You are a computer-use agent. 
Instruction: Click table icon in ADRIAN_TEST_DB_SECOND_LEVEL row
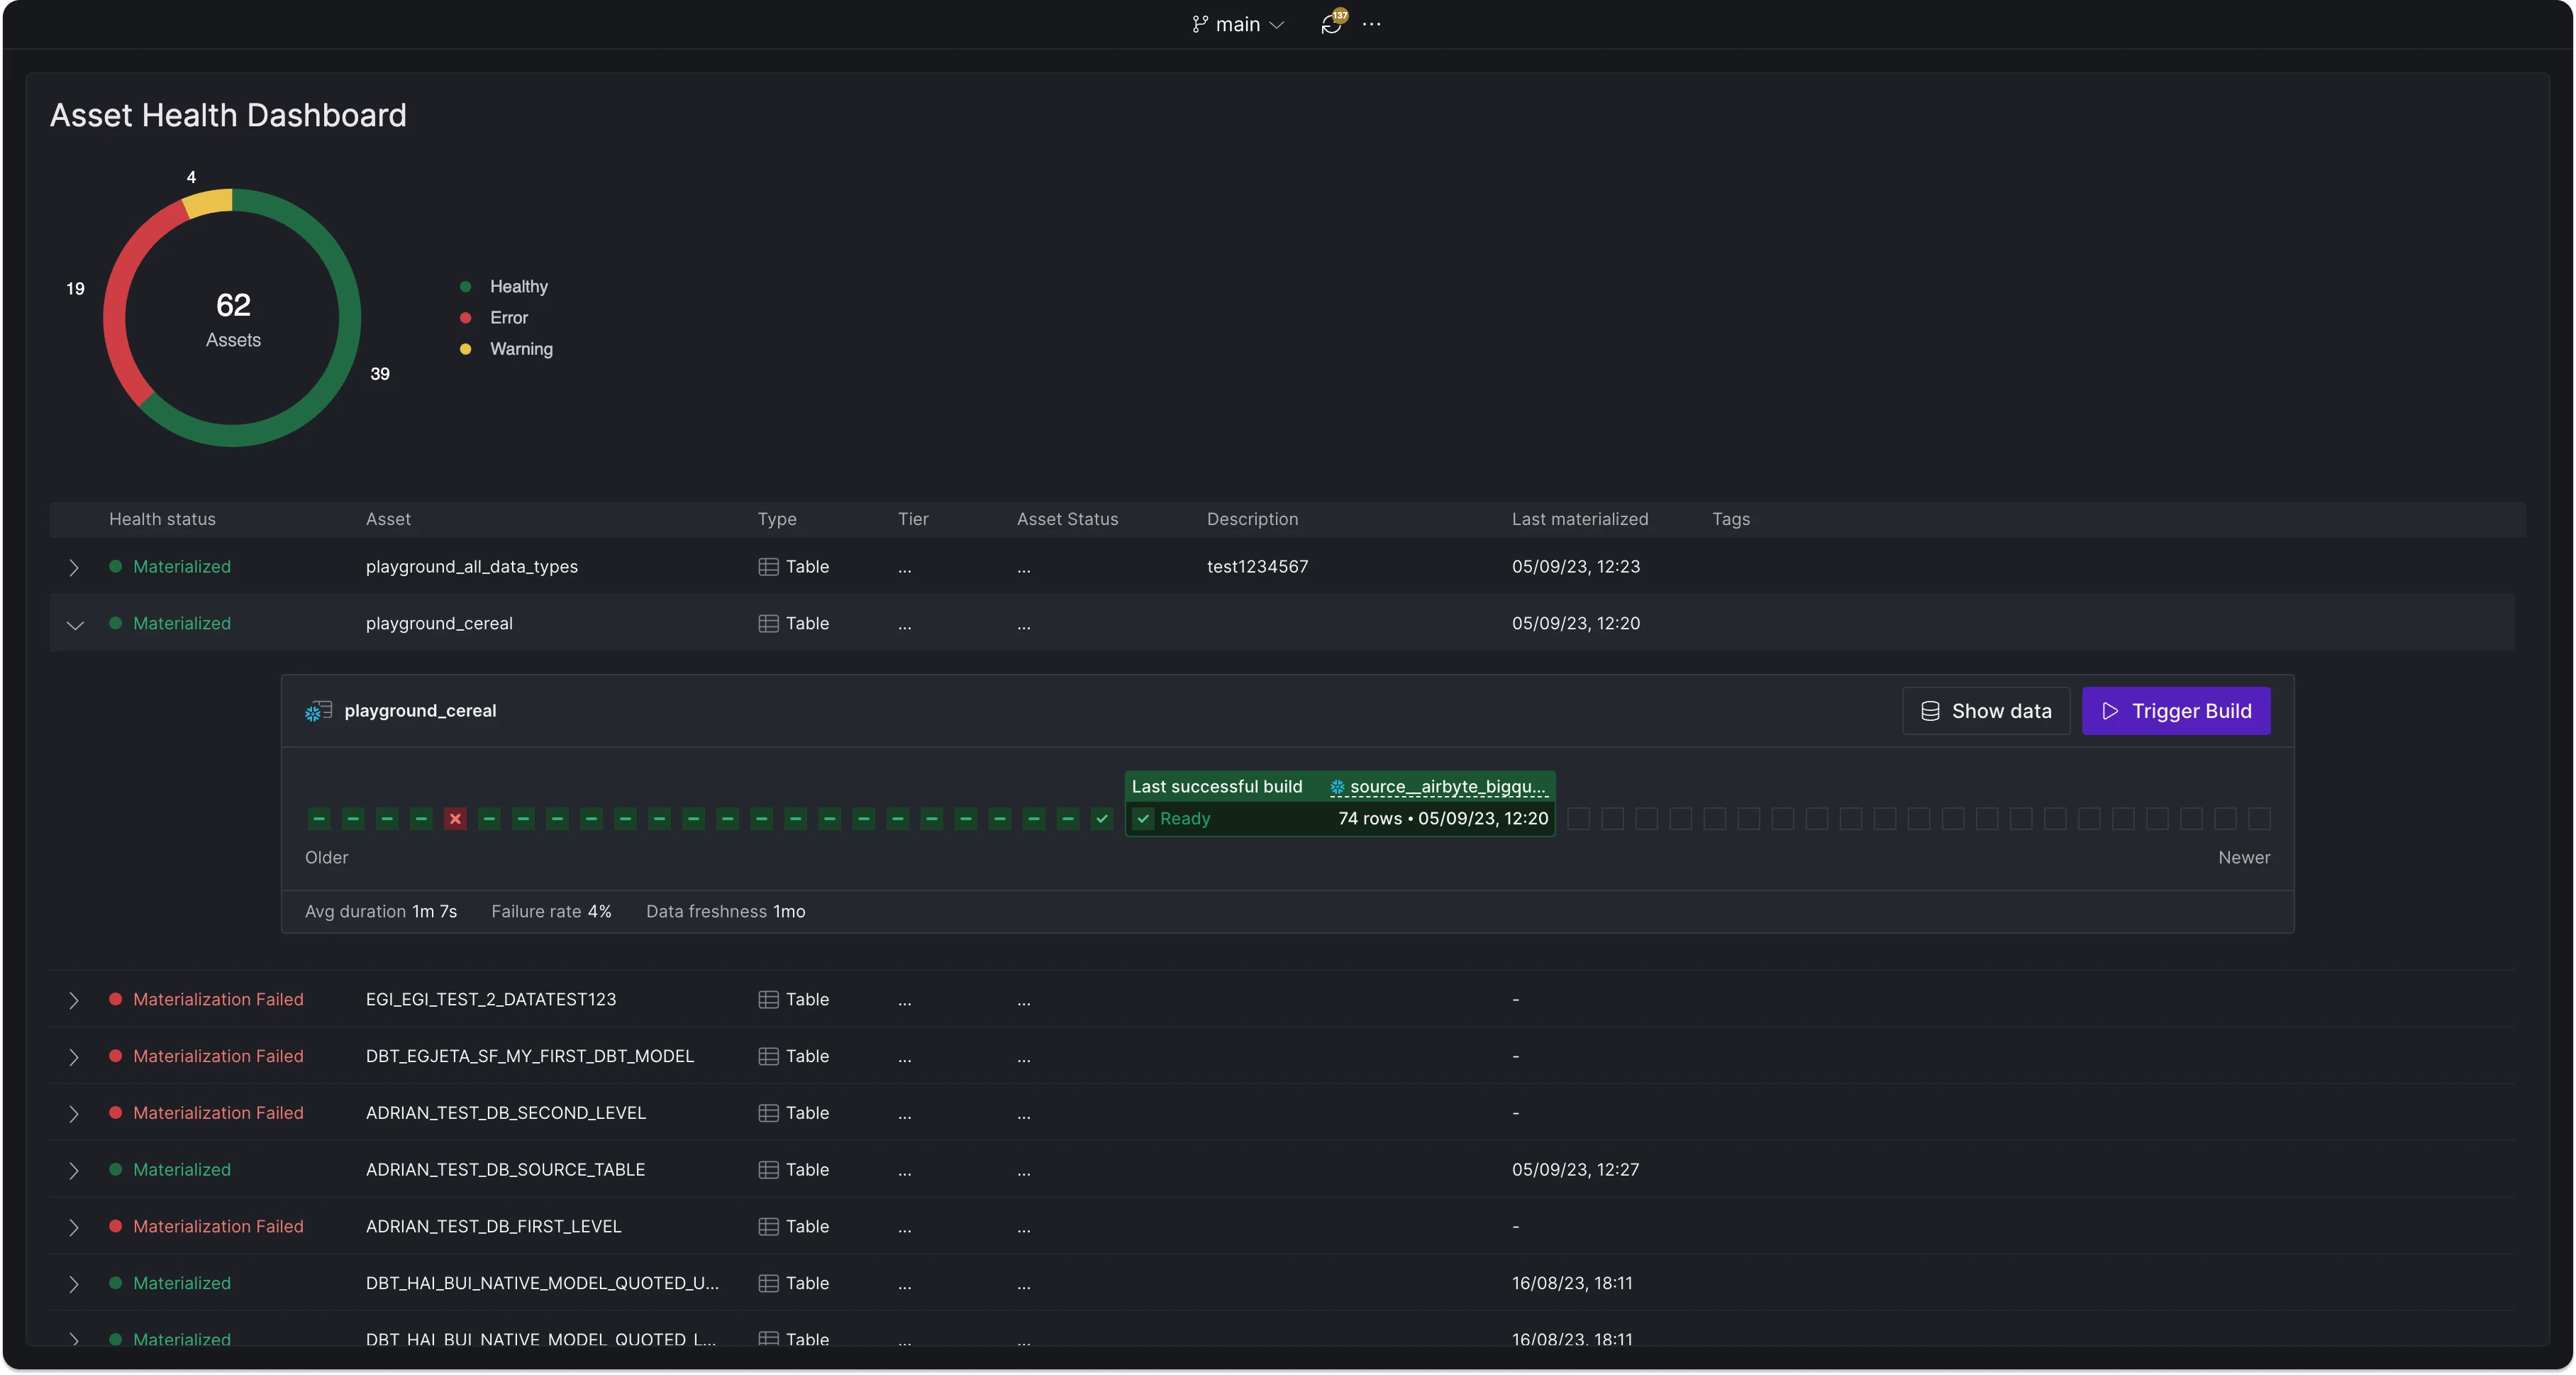tap(768, 1113)
